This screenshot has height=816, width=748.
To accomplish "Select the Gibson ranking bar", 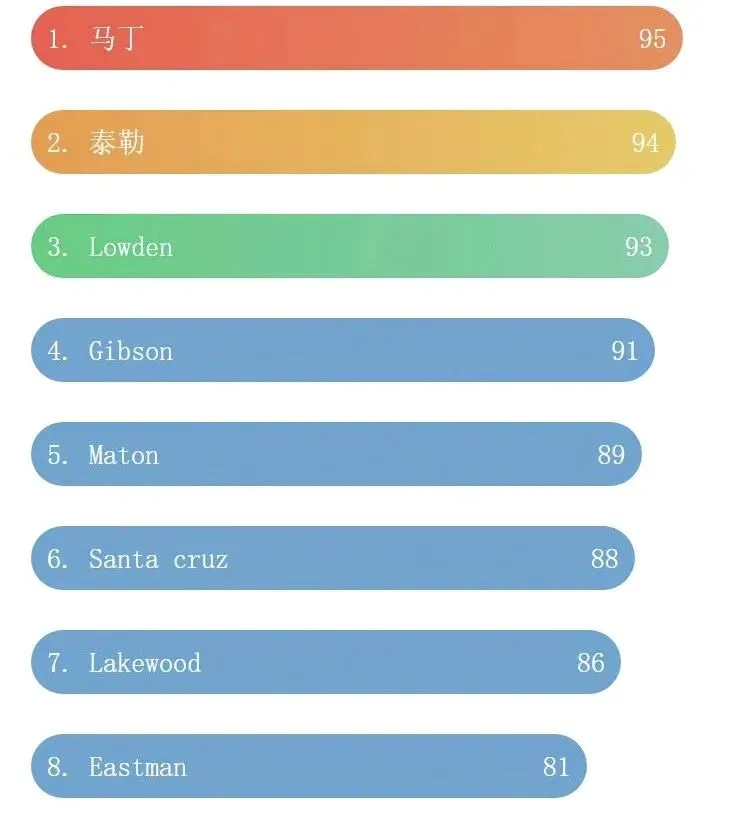I will (x=343, y=350).
